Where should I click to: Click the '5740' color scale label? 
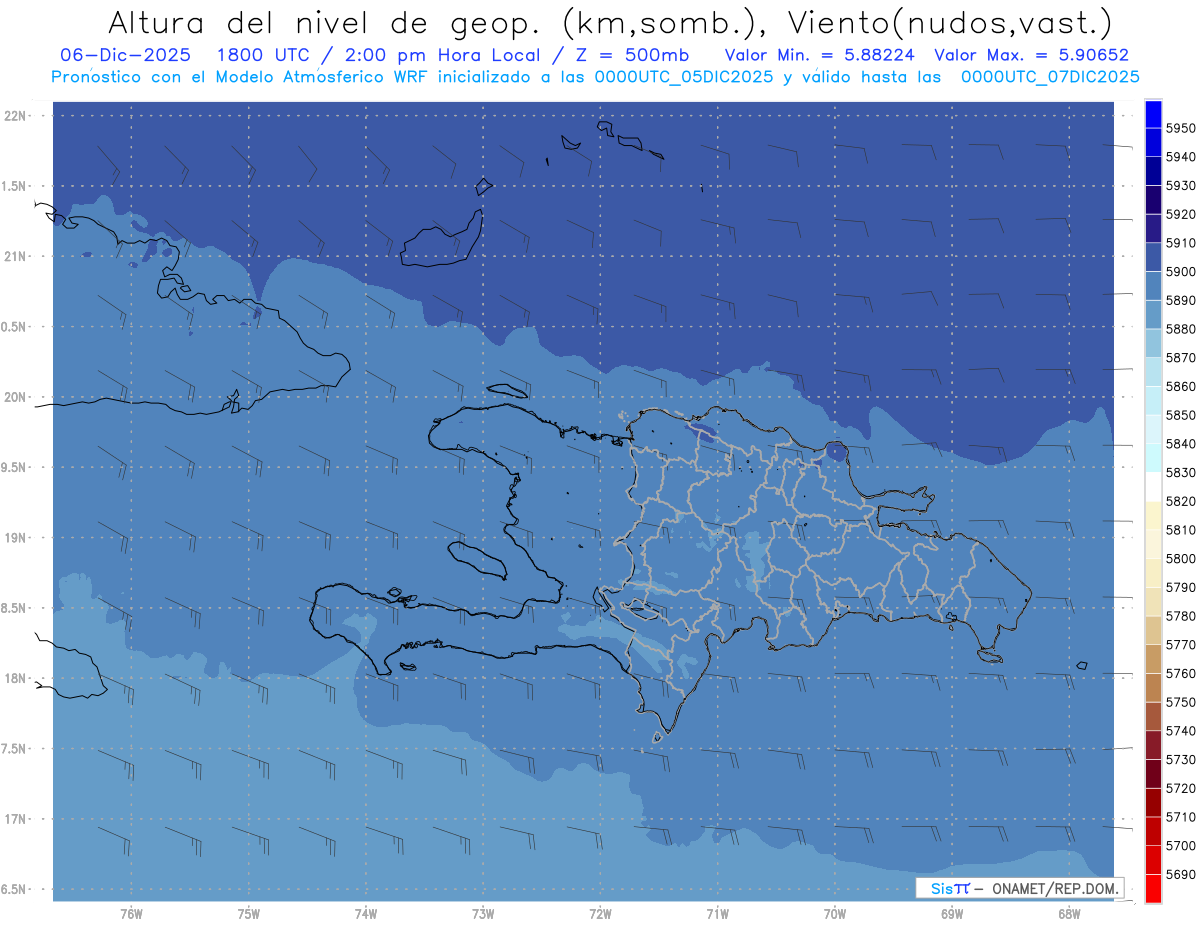(x=1180, y=731)
